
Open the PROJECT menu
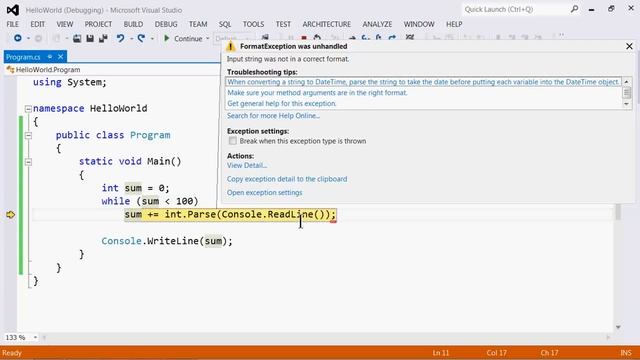[98, 24]
